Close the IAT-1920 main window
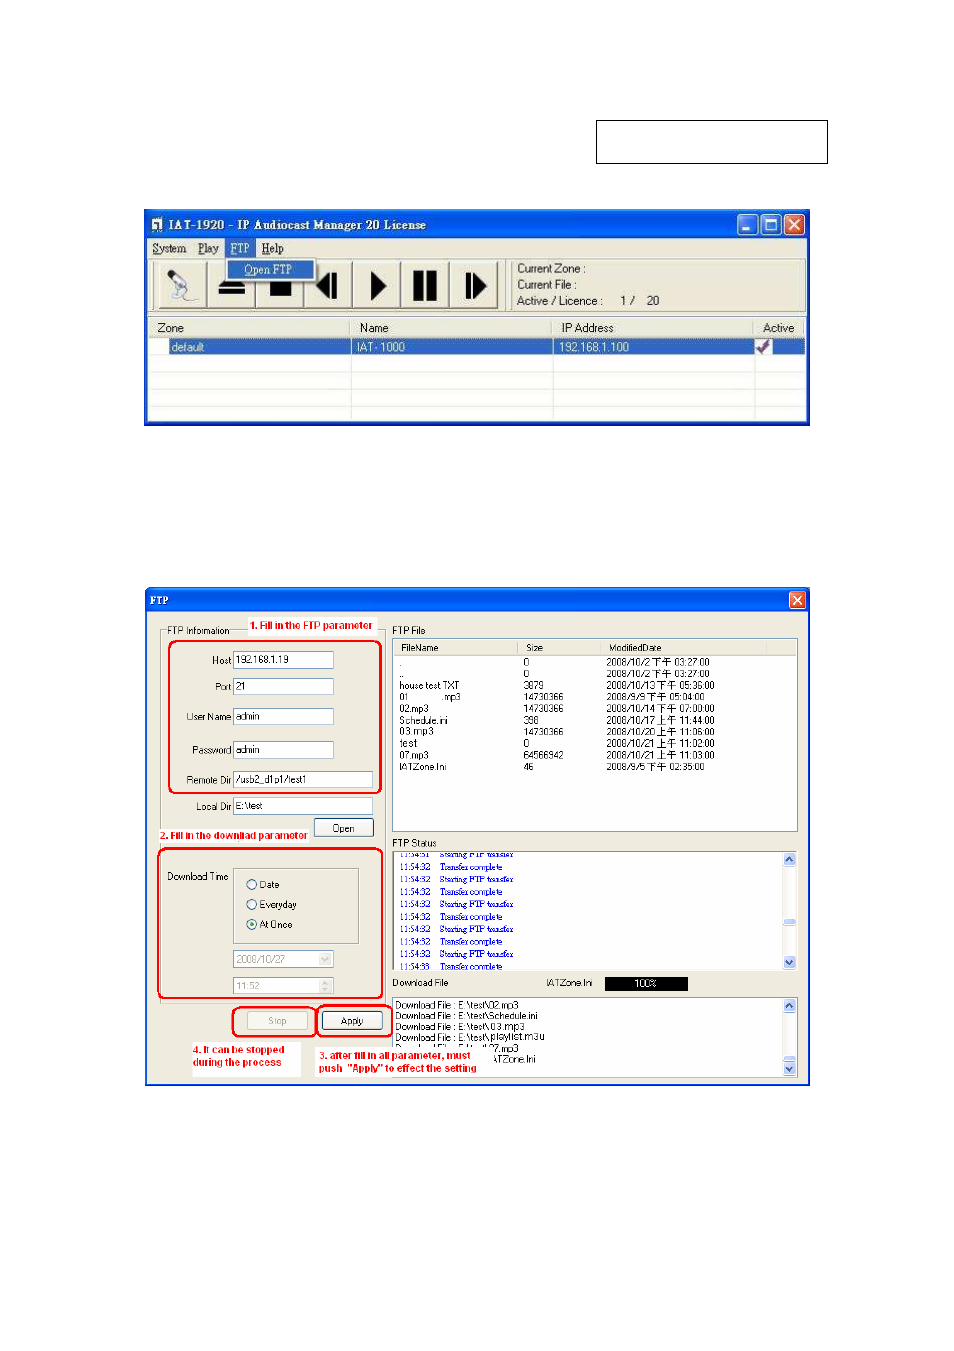 pos(794,225)
